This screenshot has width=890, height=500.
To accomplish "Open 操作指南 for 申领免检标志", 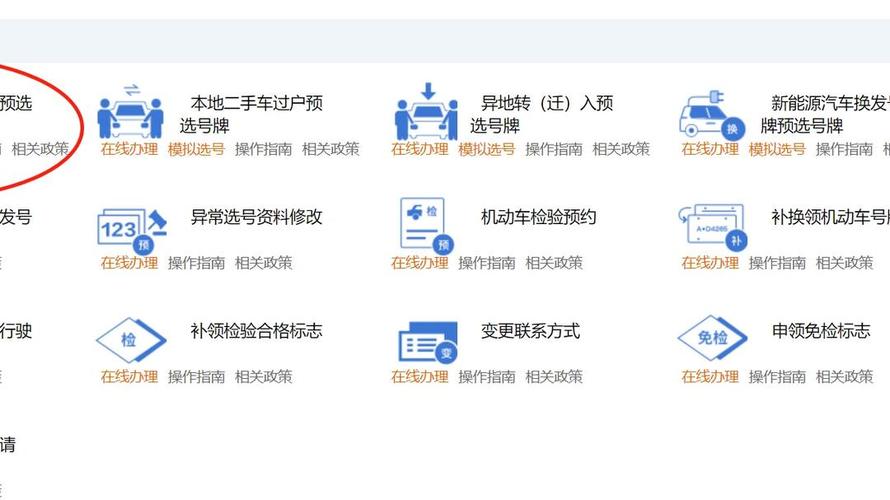I will [x=777, y=376].
